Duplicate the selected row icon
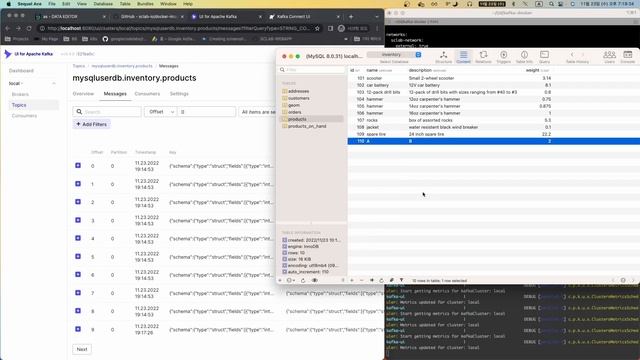640x360 pixels. point(372,280)
